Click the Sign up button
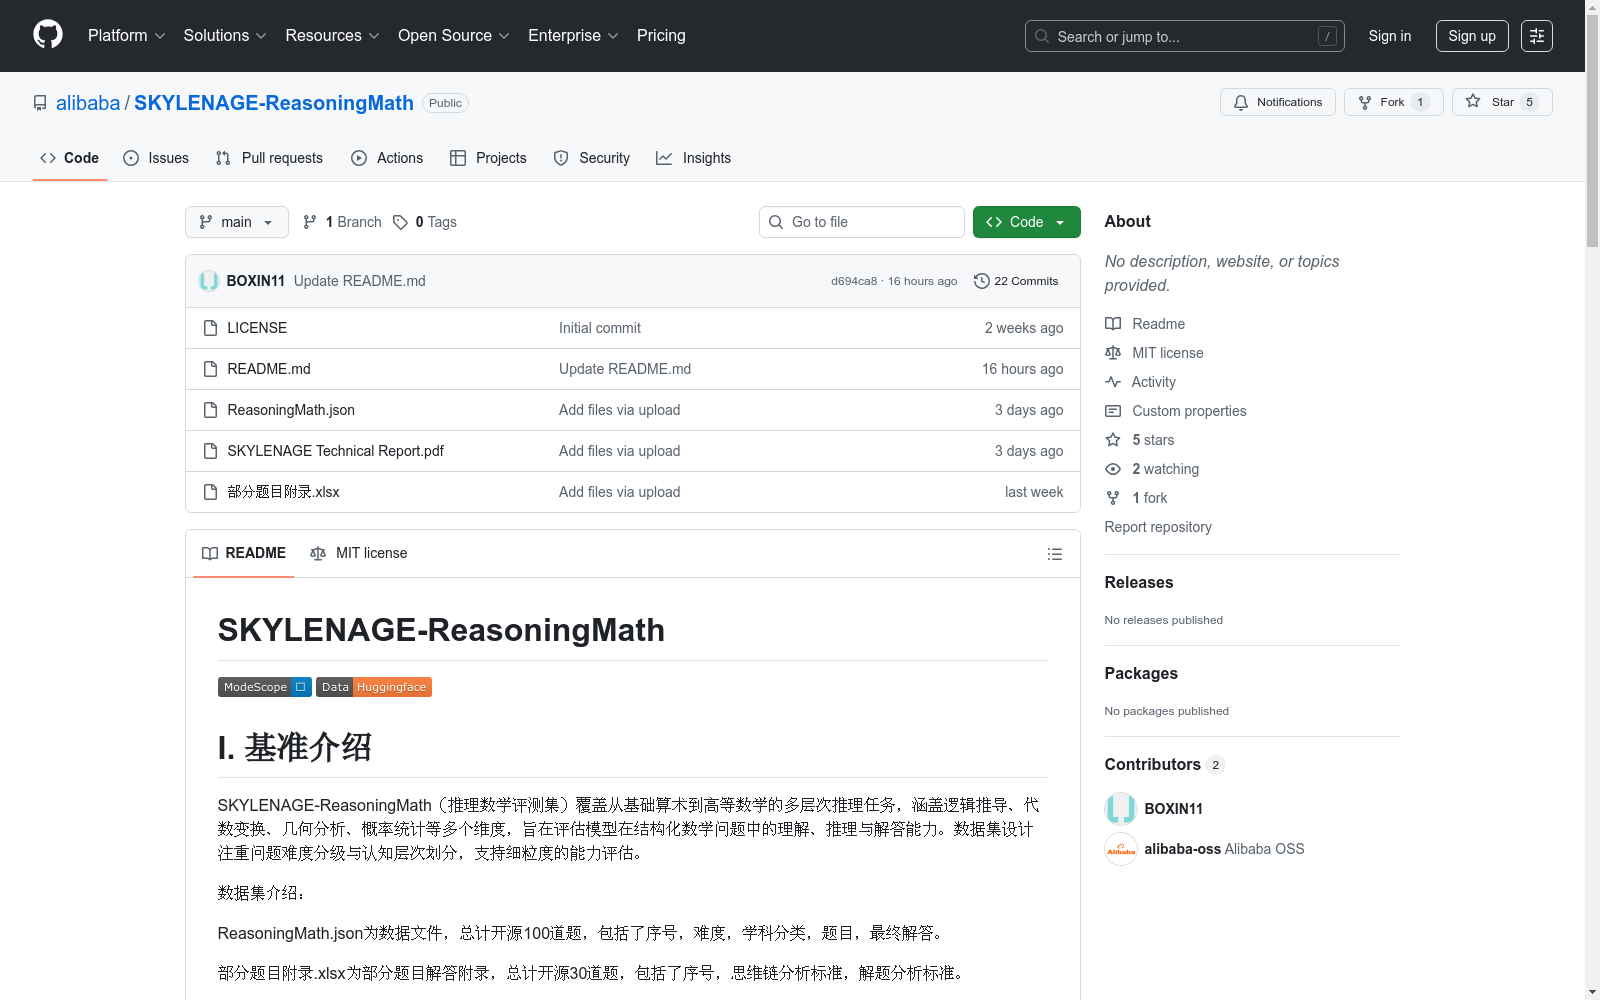 (1472, 36)
